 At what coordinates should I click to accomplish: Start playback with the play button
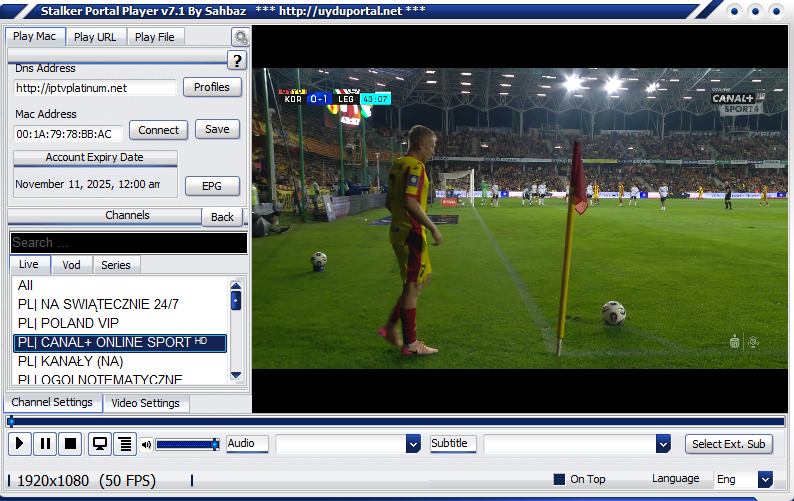tap(20, 444)
